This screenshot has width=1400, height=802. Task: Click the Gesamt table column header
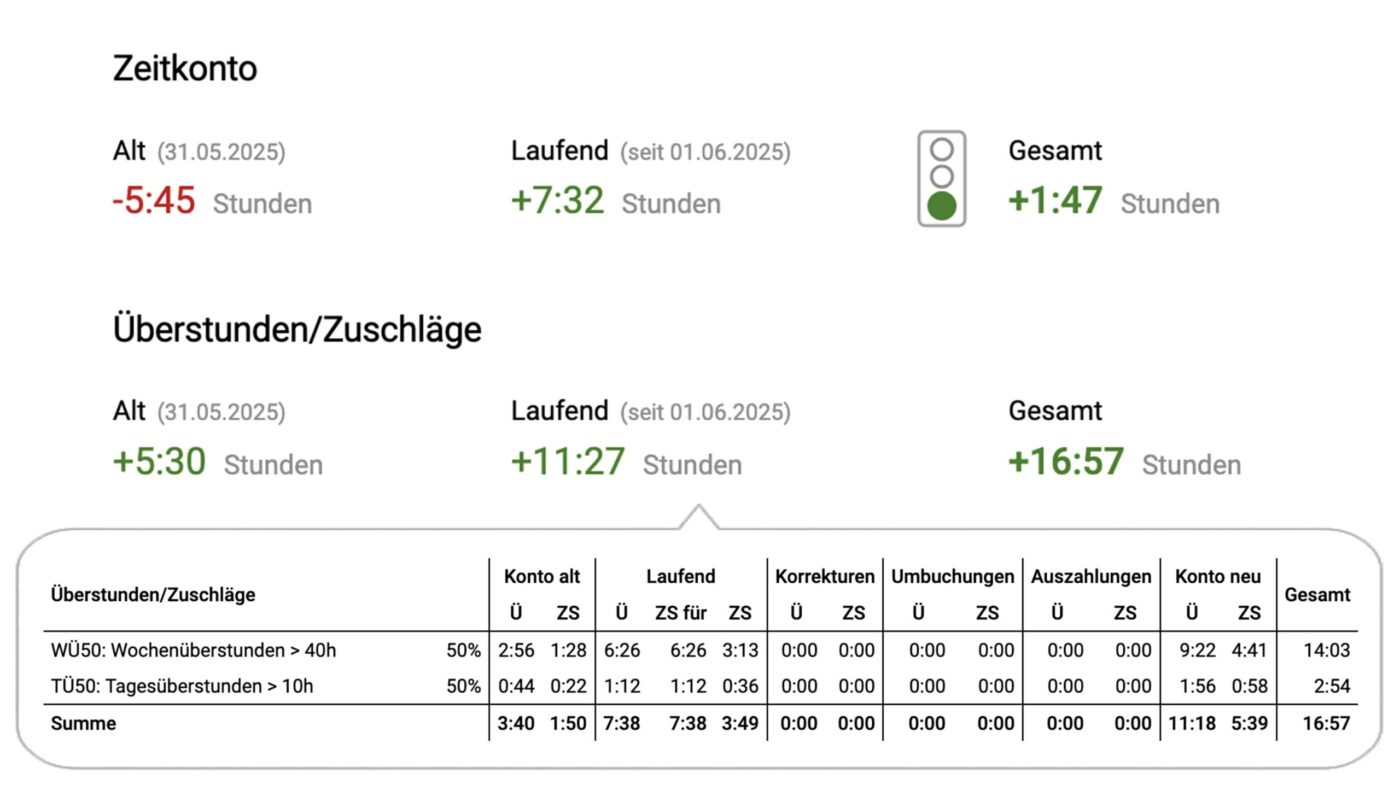coord(1317,595)
